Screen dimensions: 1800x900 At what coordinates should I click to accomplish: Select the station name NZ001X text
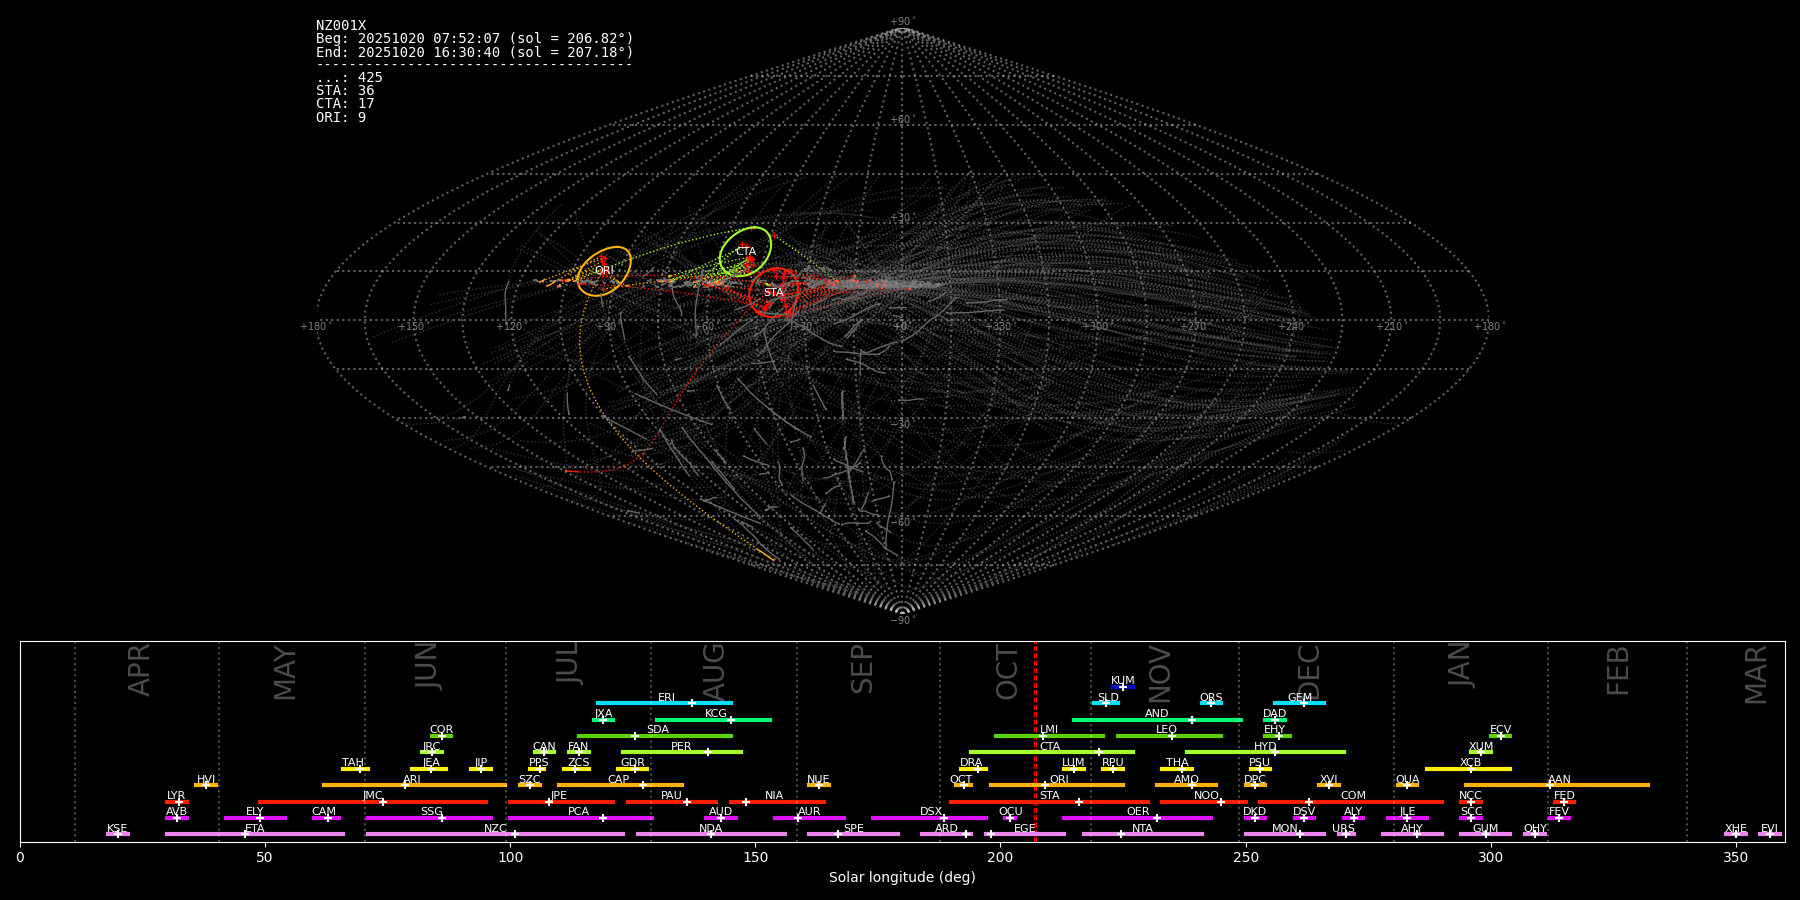pos(341,26)
